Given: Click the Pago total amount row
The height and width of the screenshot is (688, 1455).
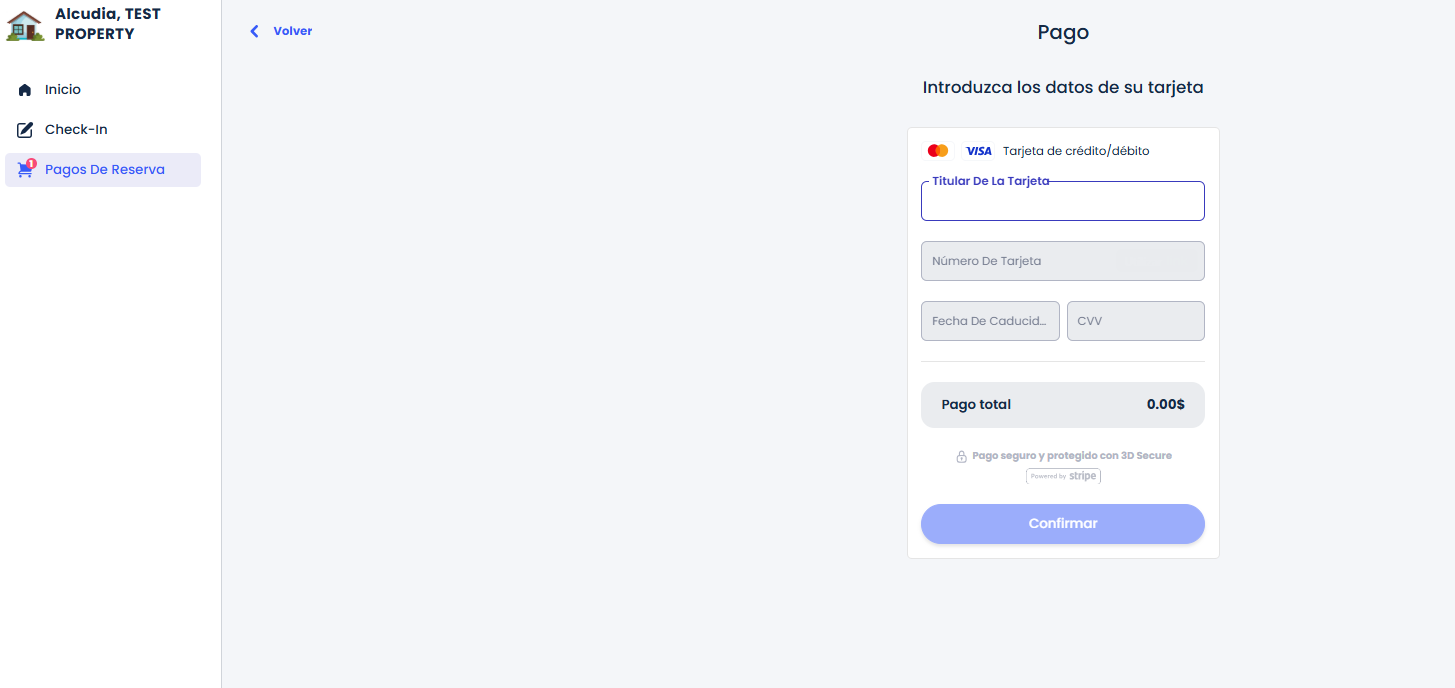Looking at the screenshot, I should pyautogui.click(x=1062, y=405).
